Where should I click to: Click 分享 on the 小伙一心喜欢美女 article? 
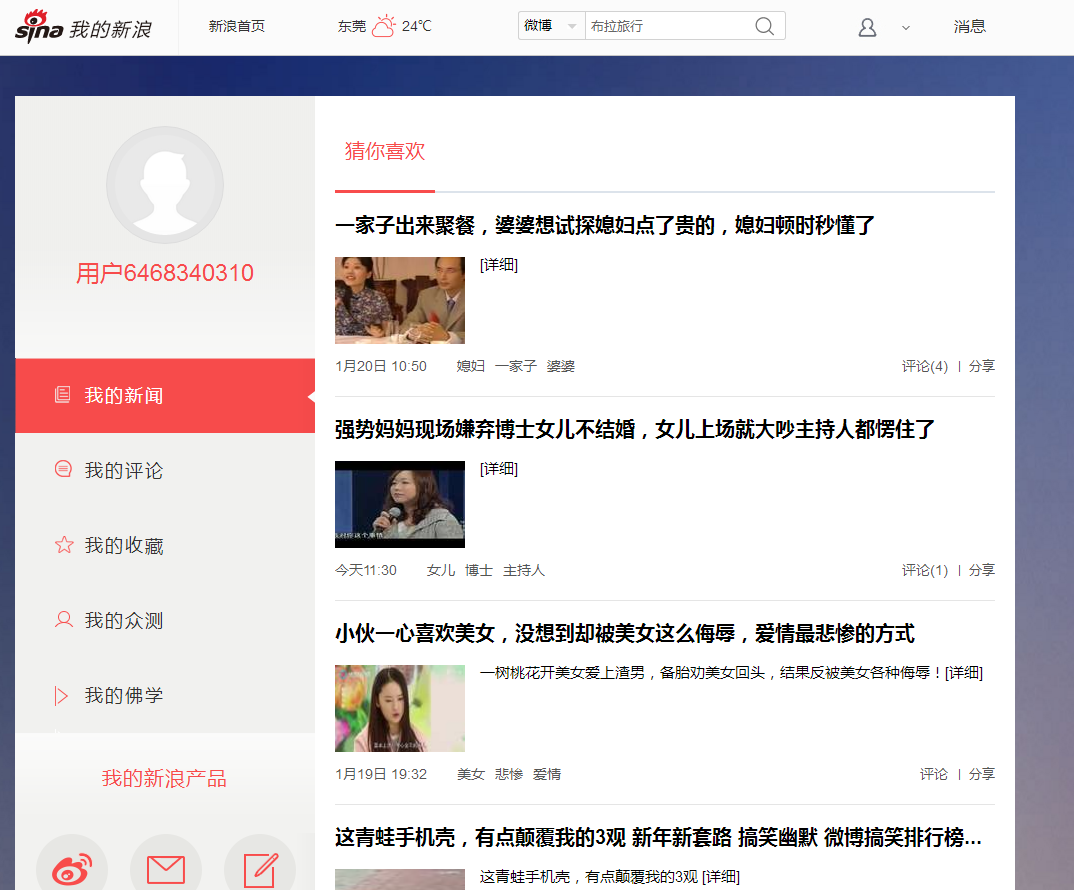[982, 774]
